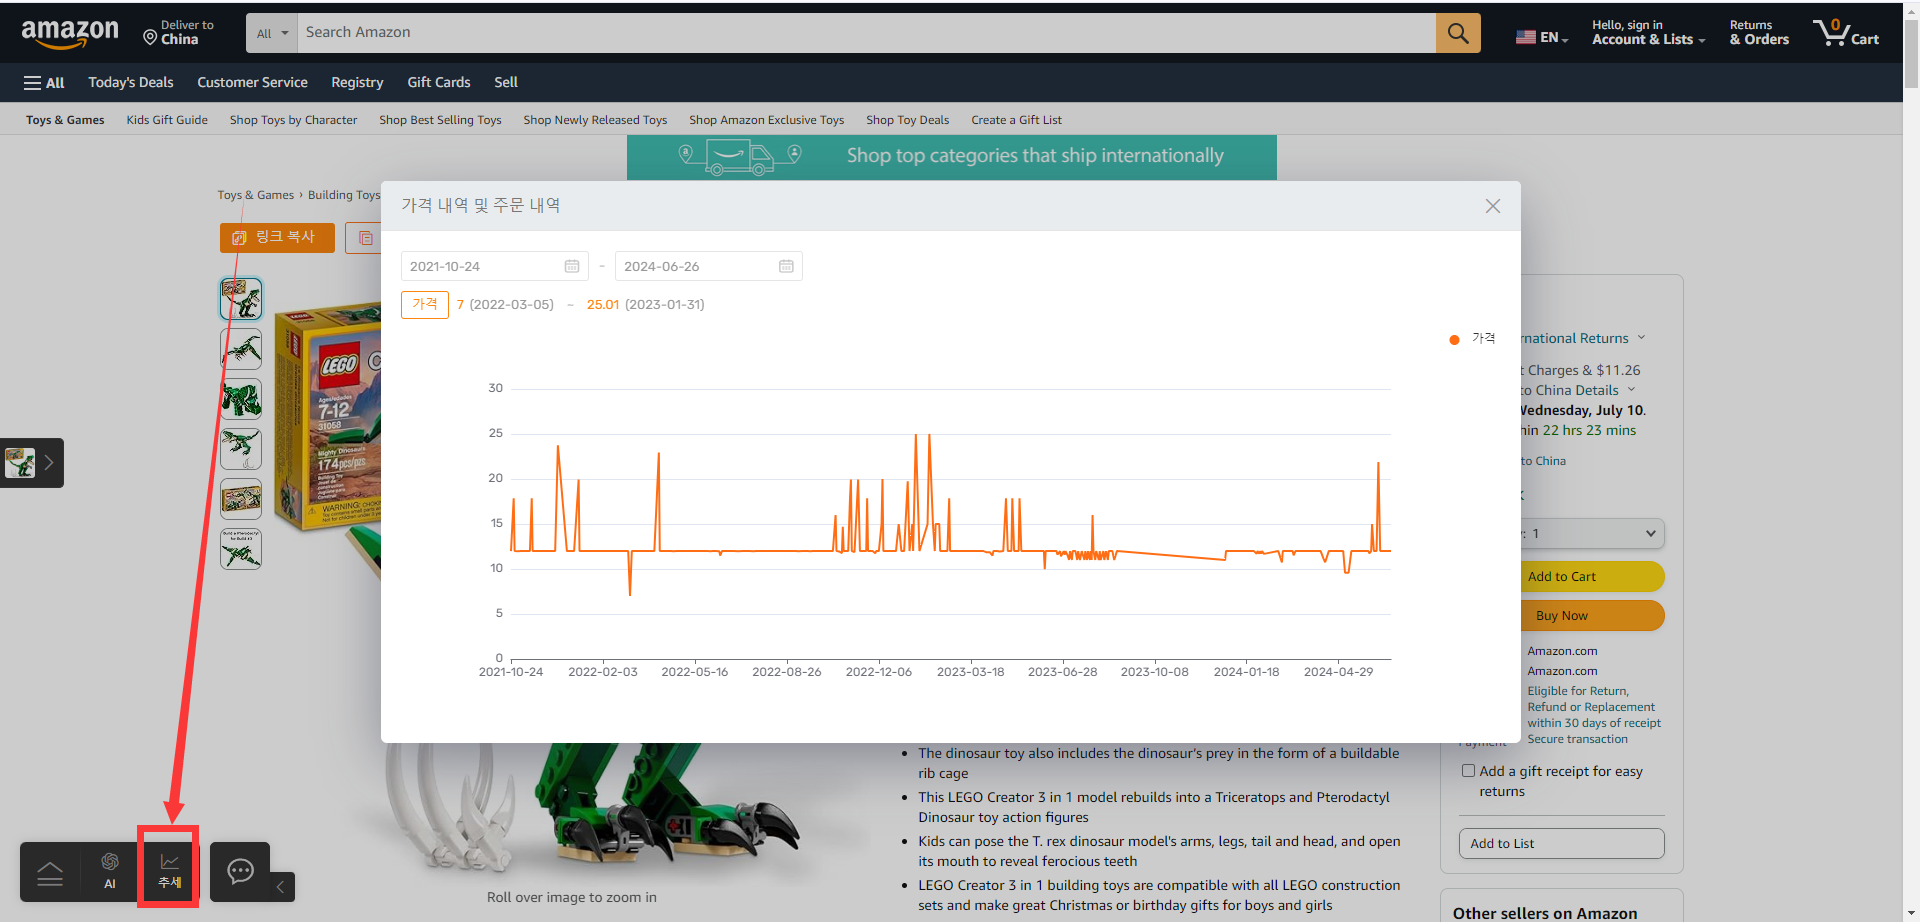Viewport: 1920px width, 922px height.
Task: Open the end date calendar icon
Action: pyautogui.click(x=786, y=266)
